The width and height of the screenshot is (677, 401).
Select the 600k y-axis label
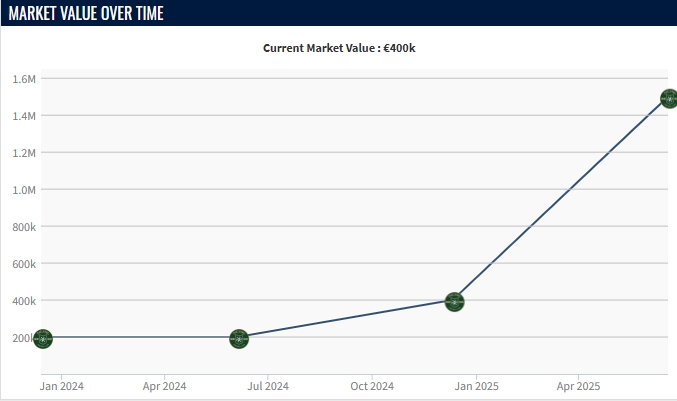pyautogui.click(x=24, y=264)
